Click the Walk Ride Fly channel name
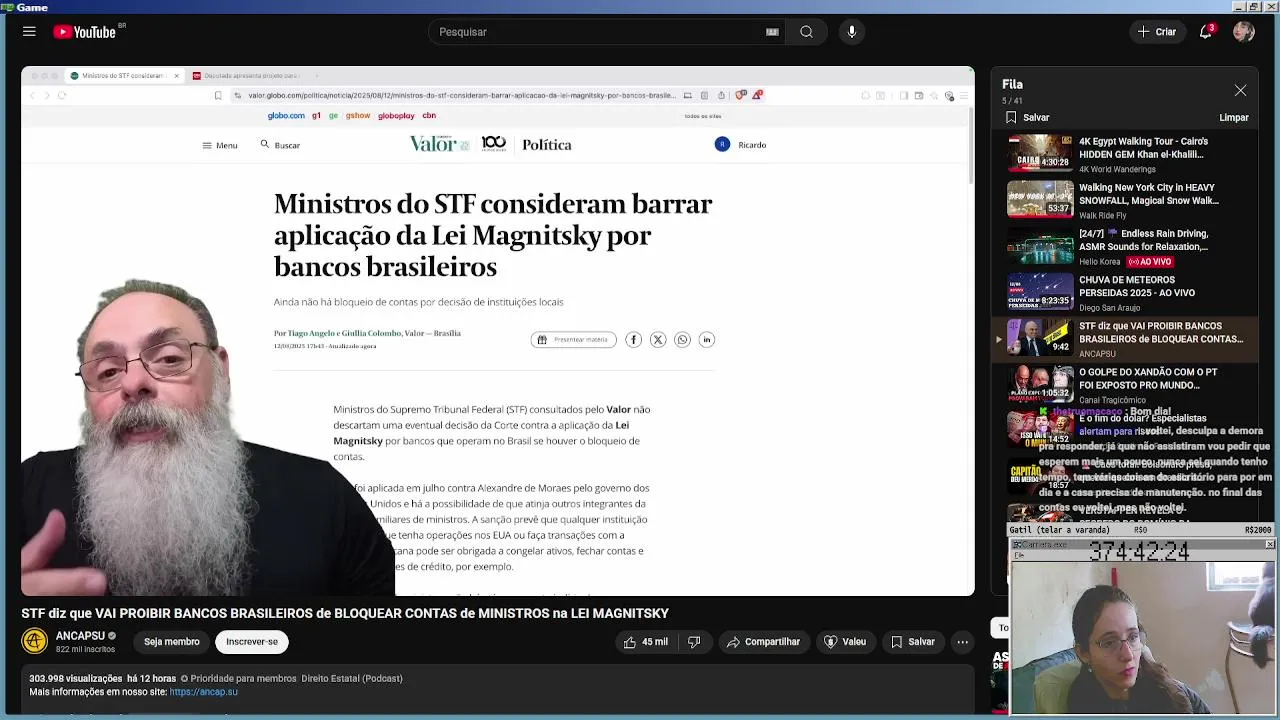The width and height of the screenshot is (1280, 720). pos(1103,216)
